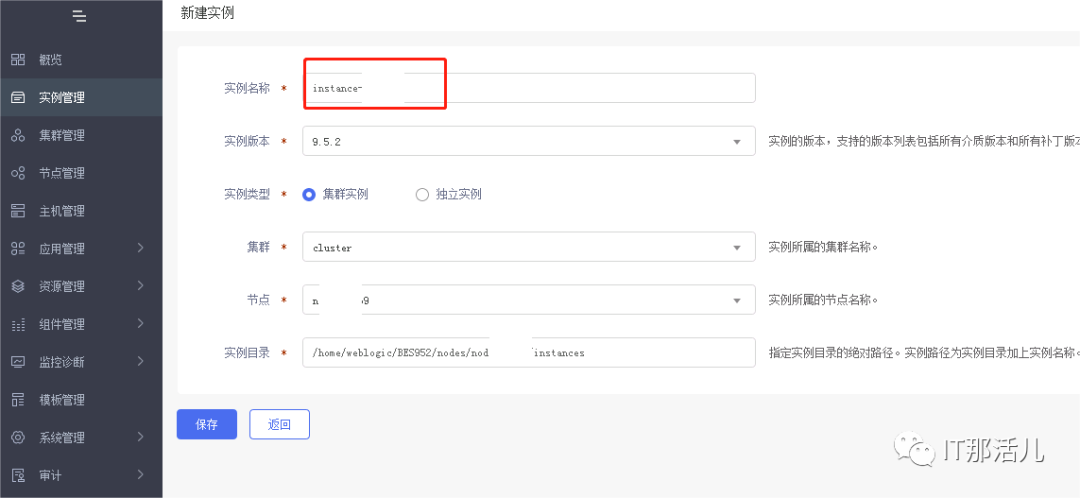1080x498 pixels.
Task: Open the 实例版本 9.5.2 dropdown
Action: tap(528, 141)
